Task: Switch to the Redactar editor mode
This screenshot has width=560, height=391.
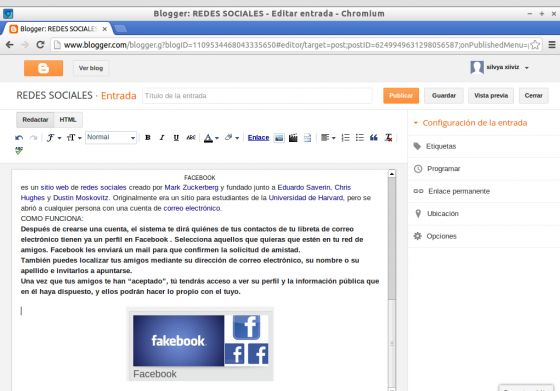Action: pyautogui.click(x=35, y=120)
